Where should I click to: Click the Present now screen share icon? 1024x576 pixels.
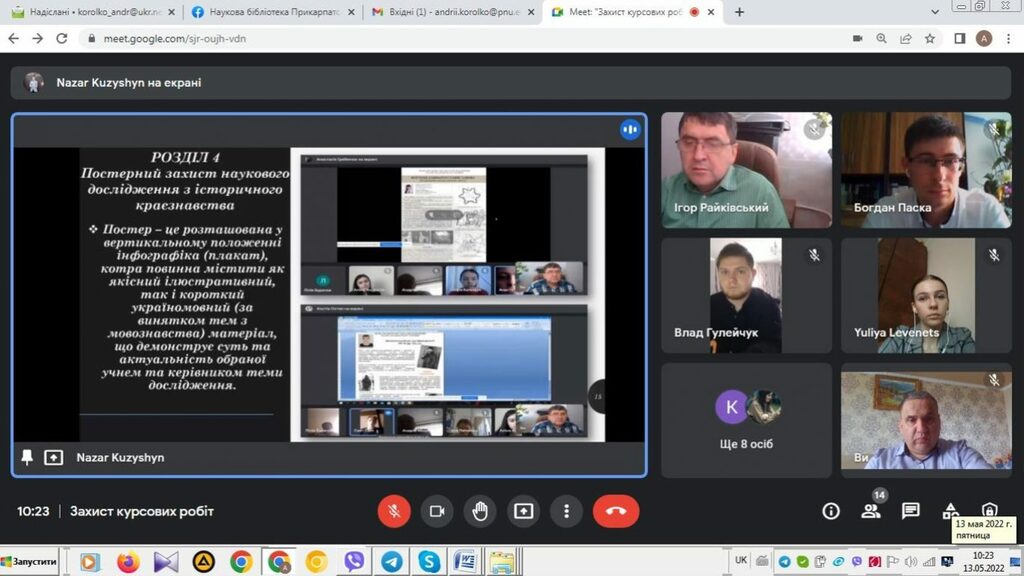523,511
